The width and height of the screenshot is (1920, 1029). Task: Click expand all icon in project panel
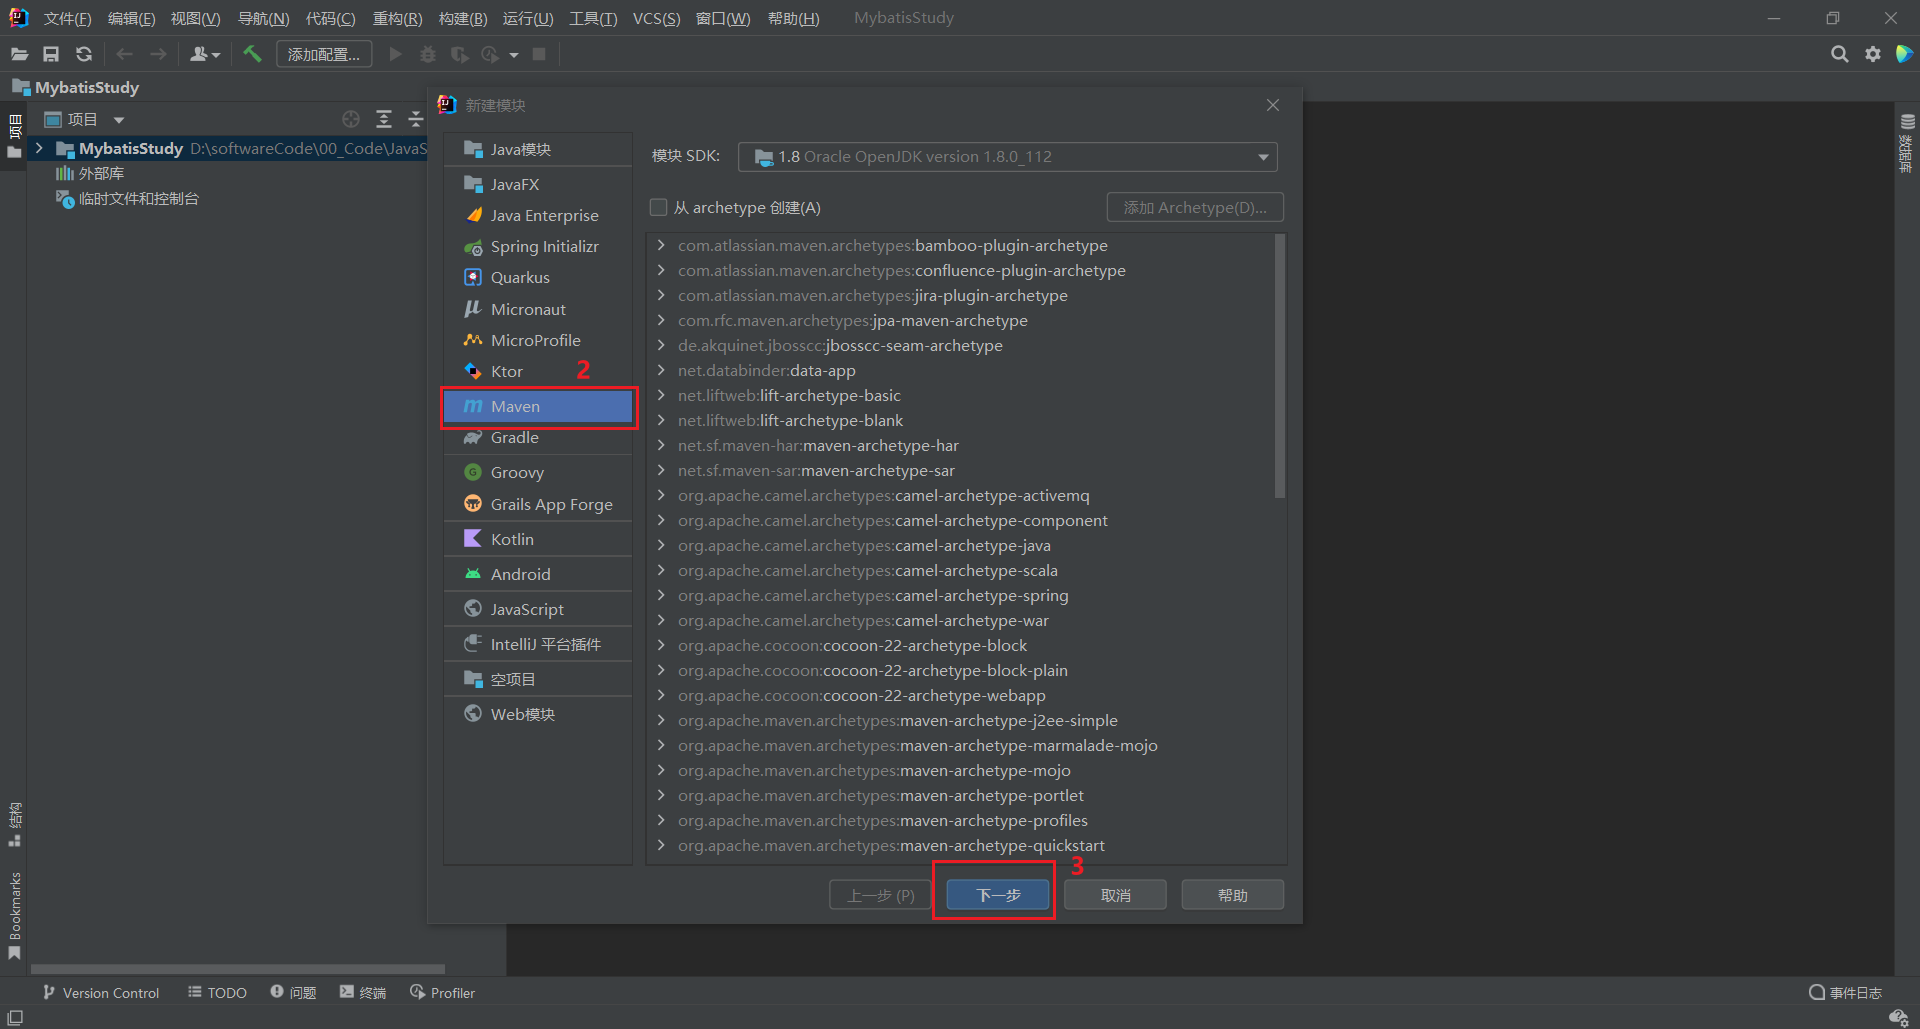[x=384, y=120]
